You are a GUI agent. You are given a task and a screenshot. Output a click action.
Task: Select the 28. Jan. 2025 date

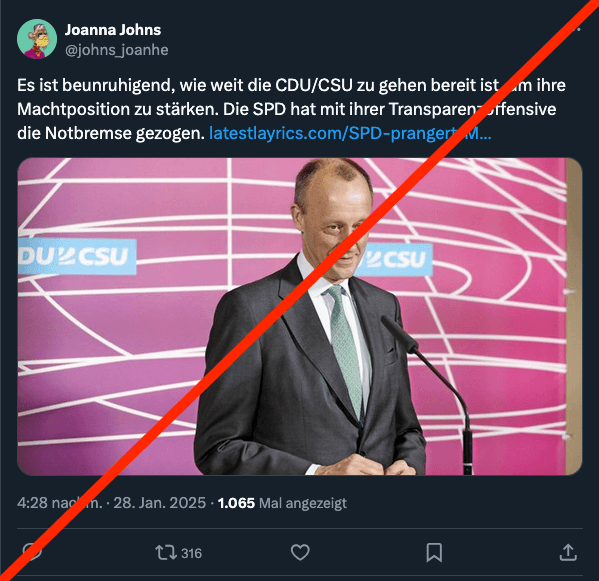(x=160, y=503)
